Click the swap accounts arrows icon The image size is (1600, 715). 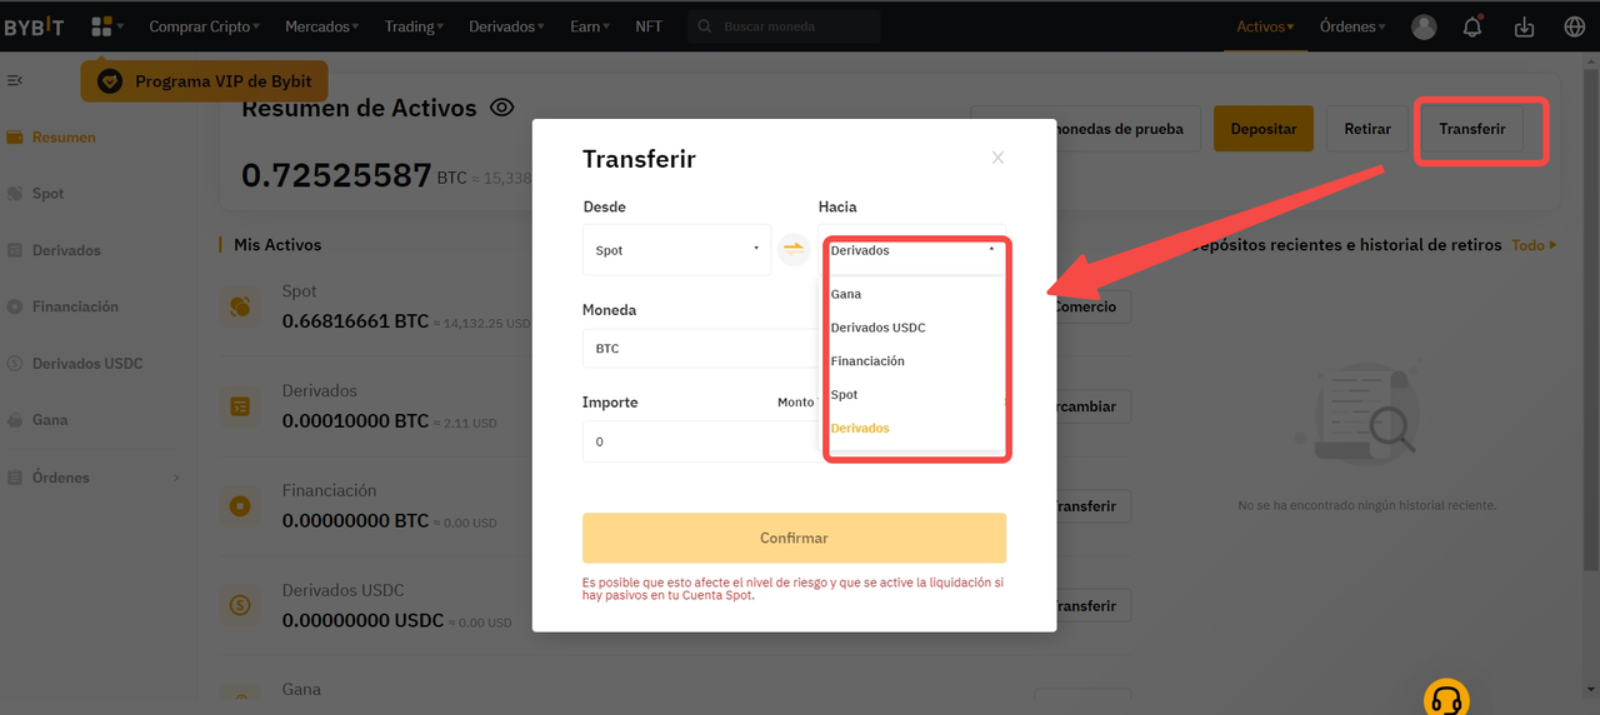pyautogui.click(x=793, y=249)
